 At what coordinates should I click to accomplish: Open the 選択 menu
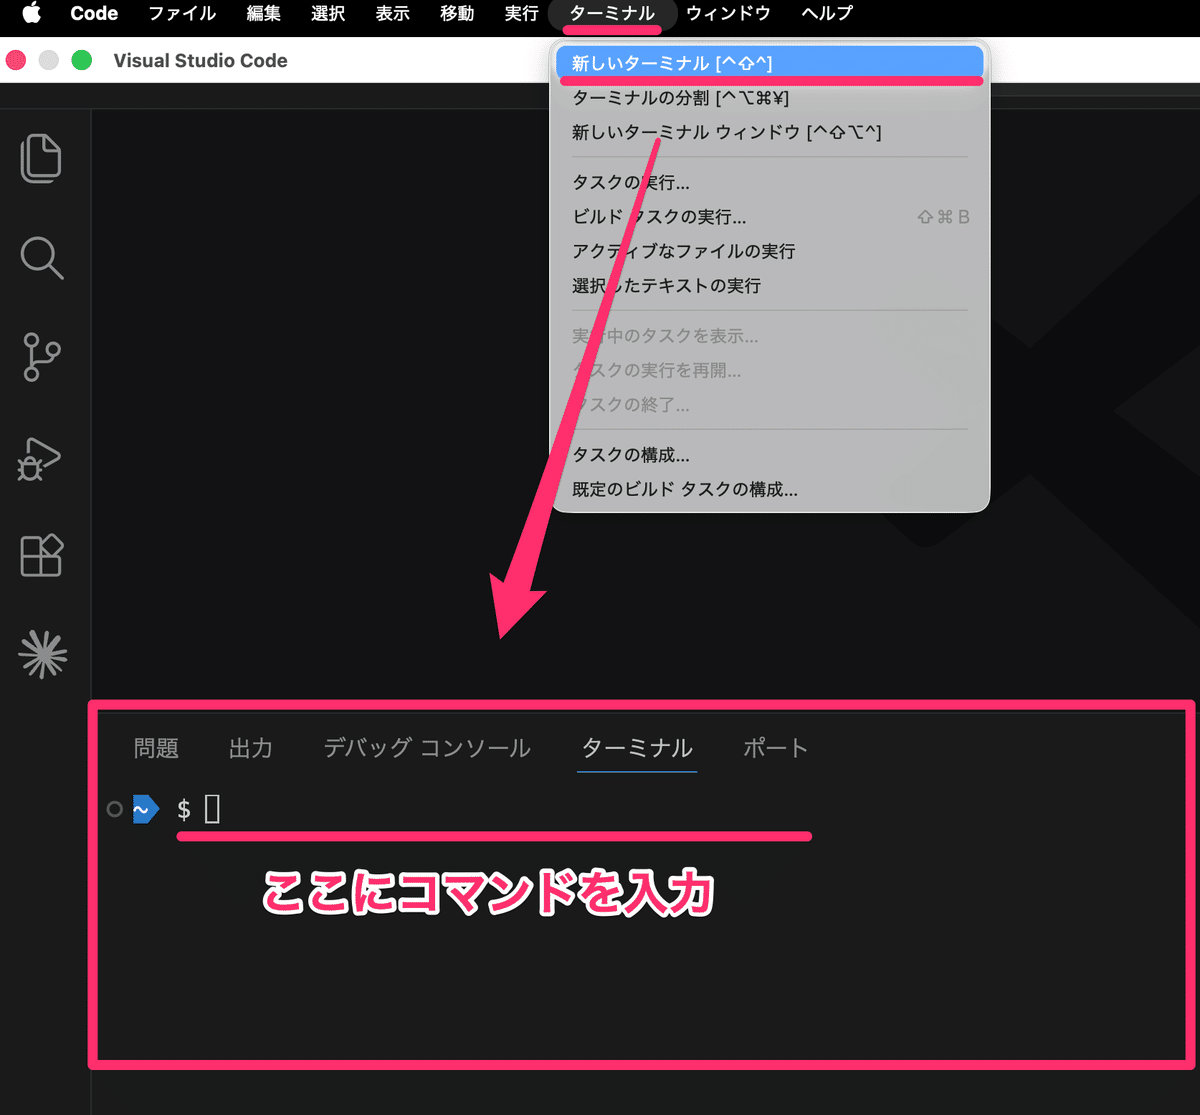pyautogui.click(x=328, y=13)
